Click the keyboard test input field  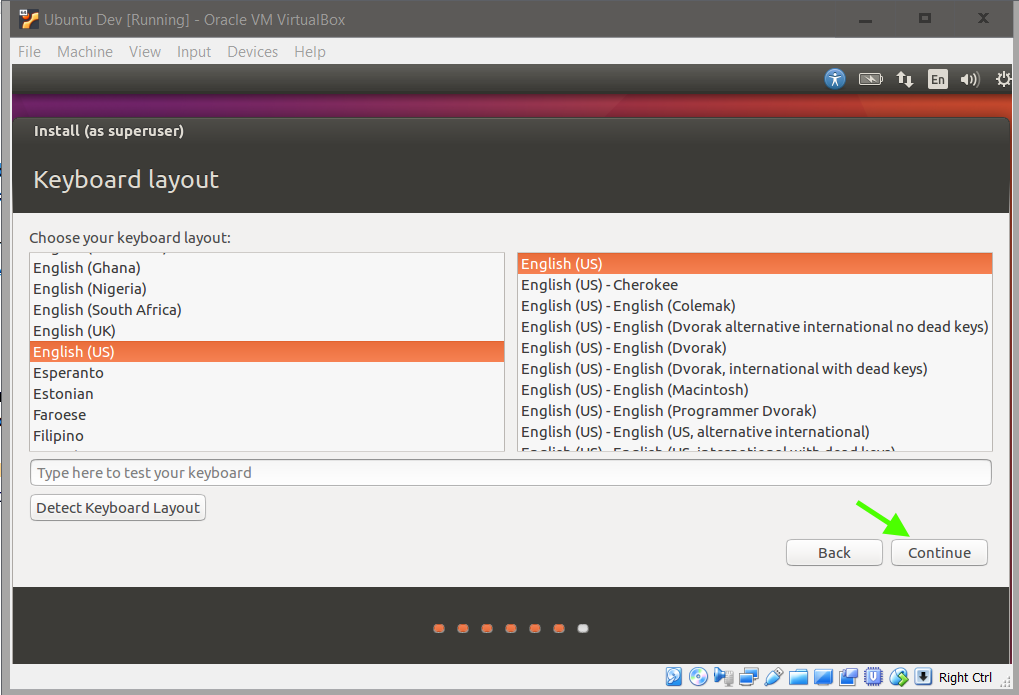pyautogui.click(x=510, y=473)
